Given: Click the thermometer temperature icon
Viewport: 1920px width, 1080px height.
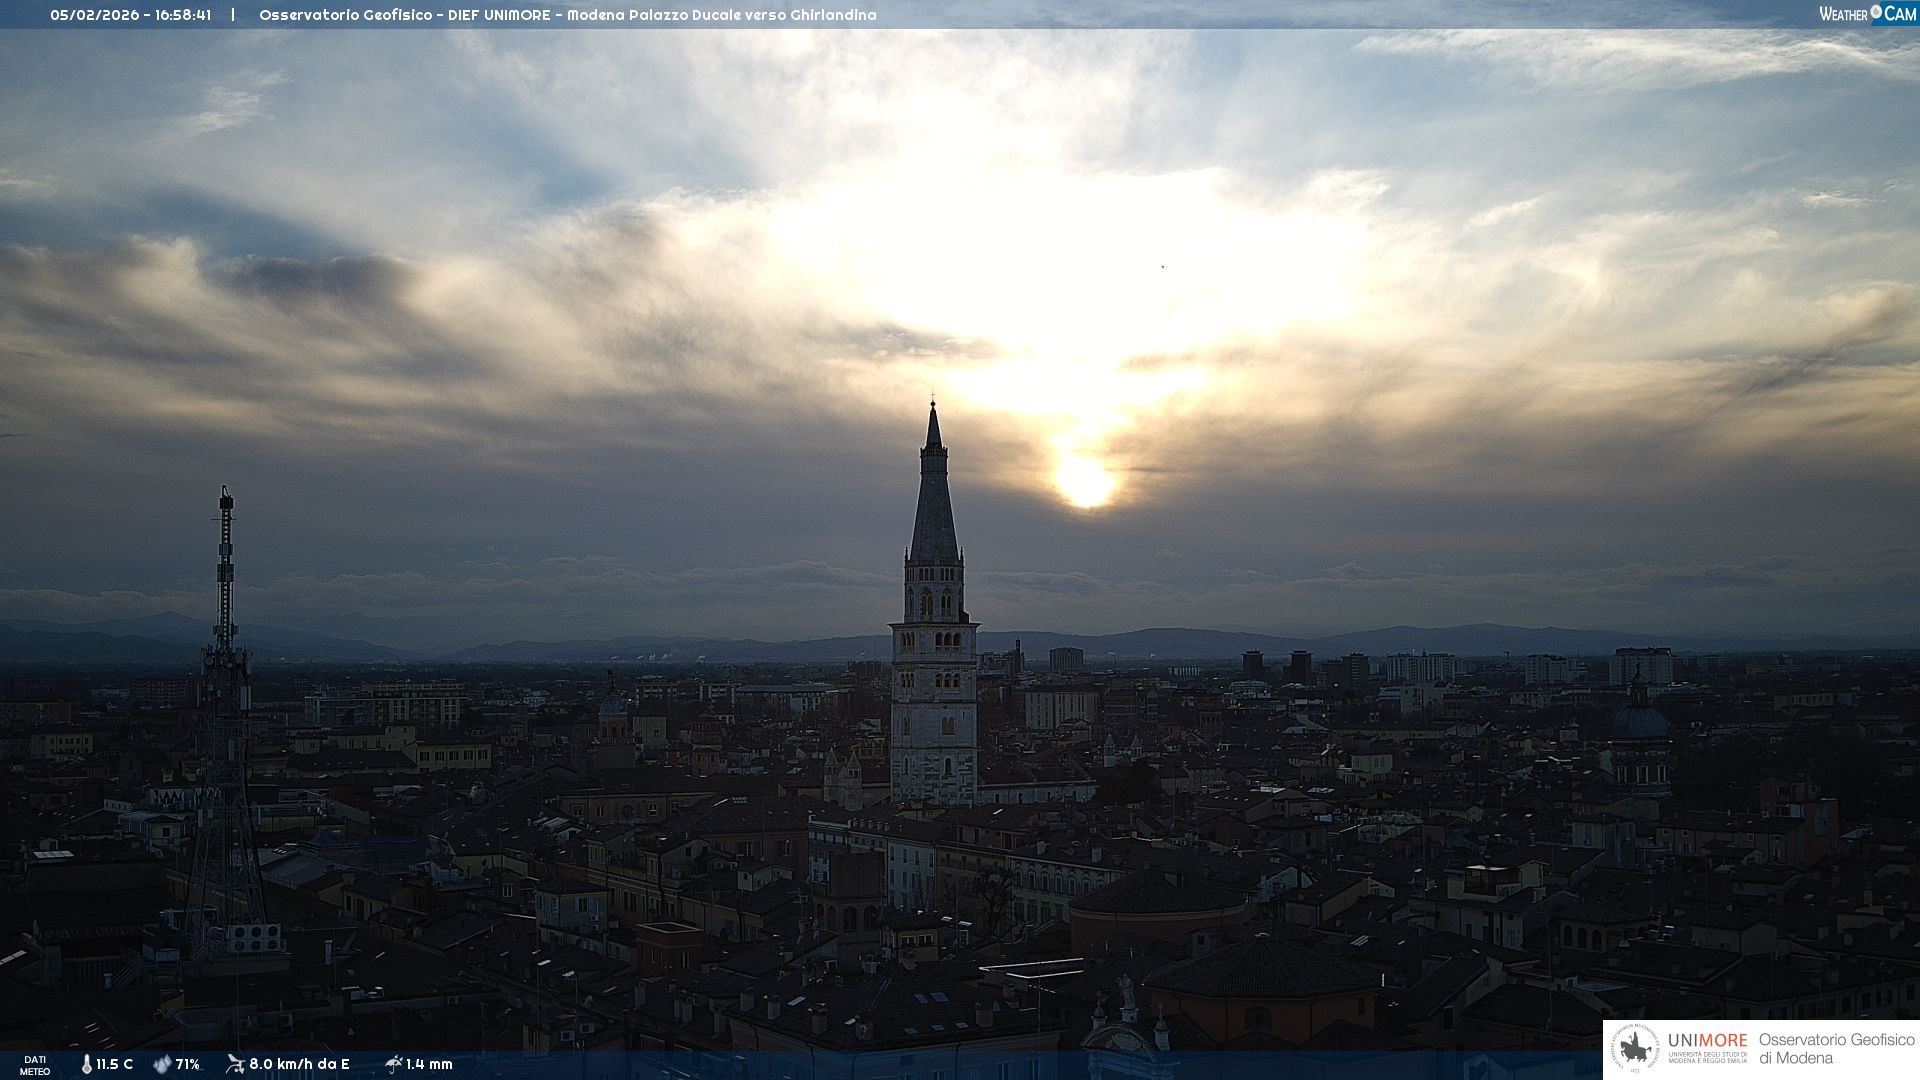Looking at the screenshot, I should pyautogui.click(x=86, y=1064).
